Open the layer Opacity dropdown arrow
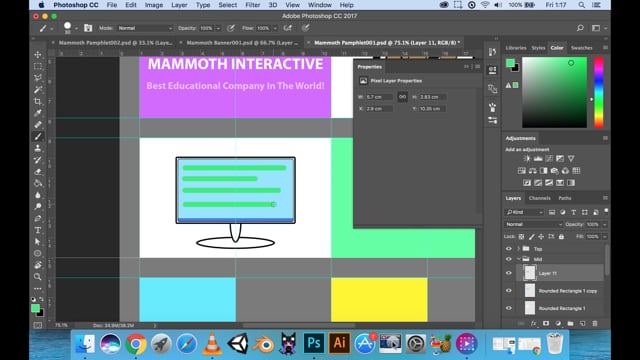This screenshot has width=640, height=360. tap(604, 224)
